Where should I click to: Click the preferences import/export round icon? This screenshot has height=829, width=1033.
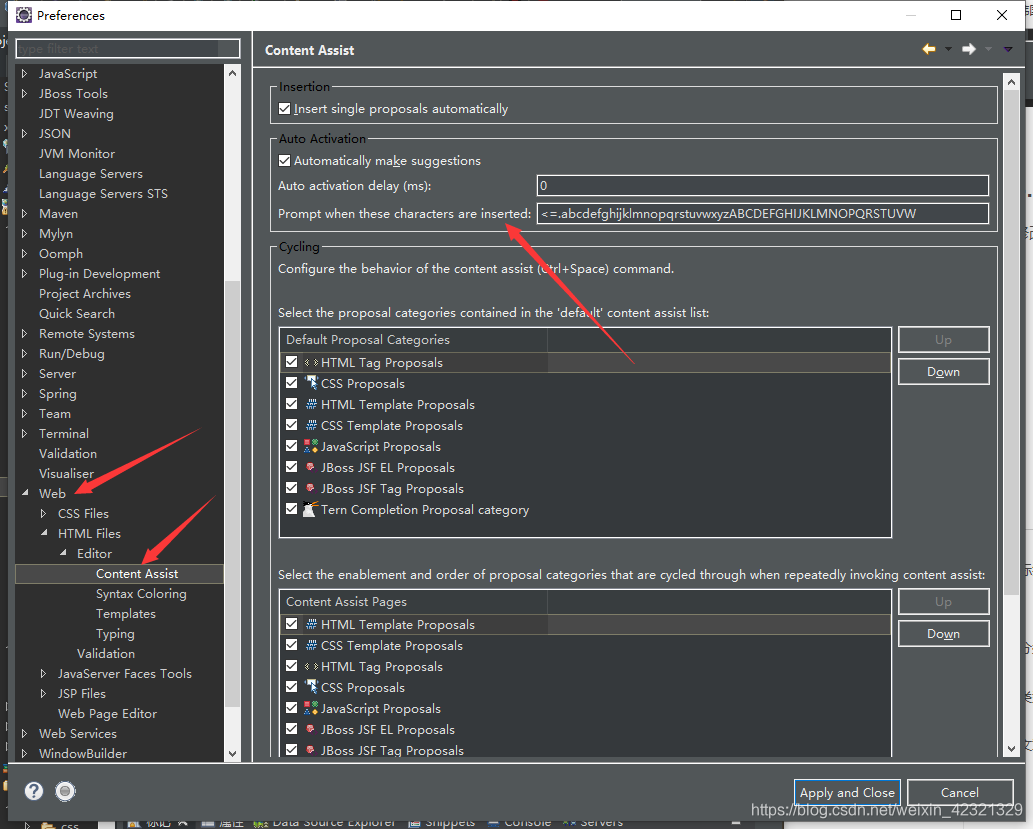point(65,791)
